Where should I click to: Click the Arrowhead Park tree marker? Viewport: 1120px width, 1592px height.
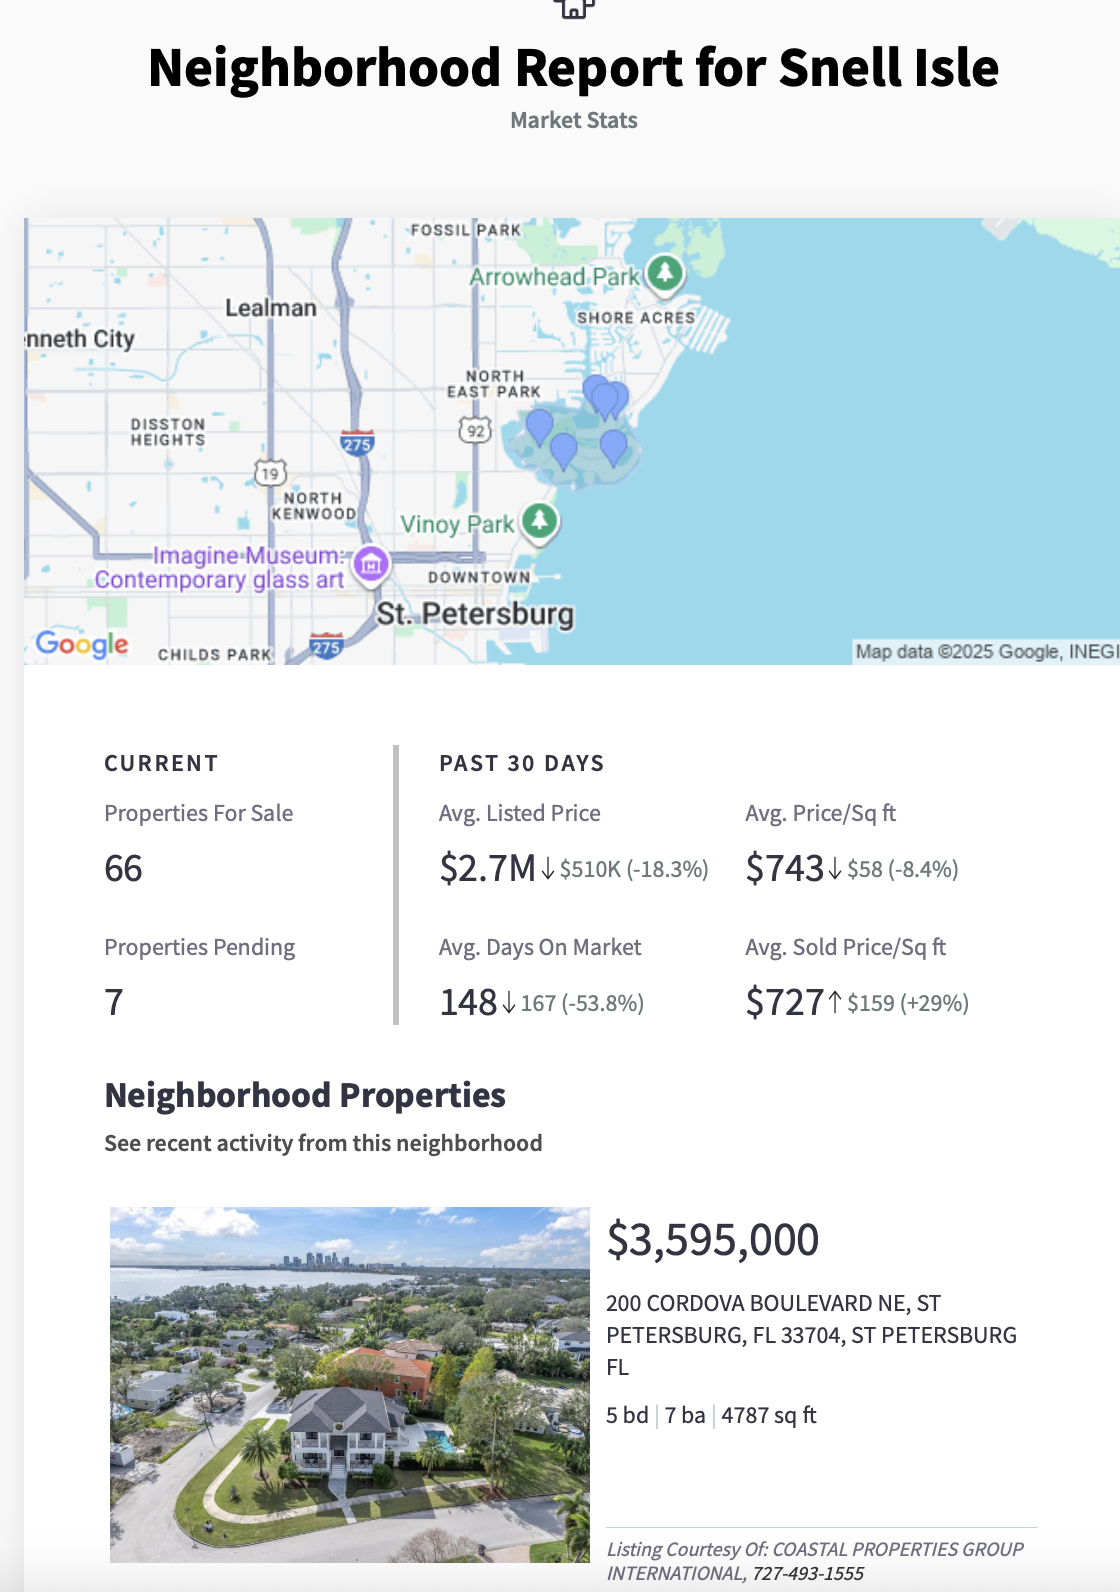click(x=665, y=272)
